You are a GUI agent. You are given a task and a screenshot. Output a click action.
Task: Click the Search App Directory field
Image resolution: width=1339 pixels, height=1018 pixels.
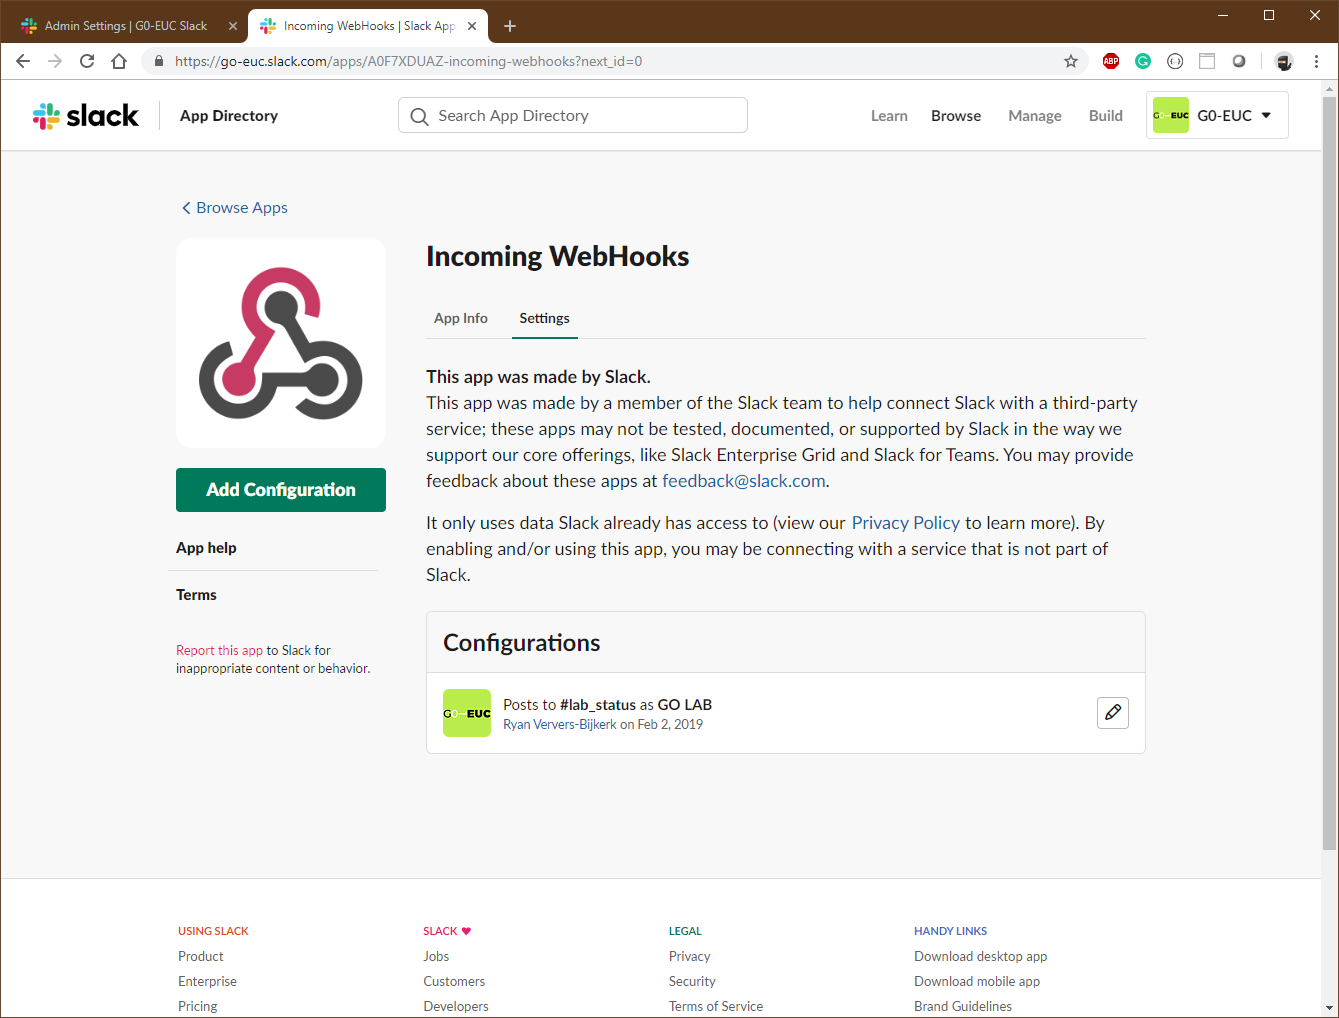pos(573,116)
